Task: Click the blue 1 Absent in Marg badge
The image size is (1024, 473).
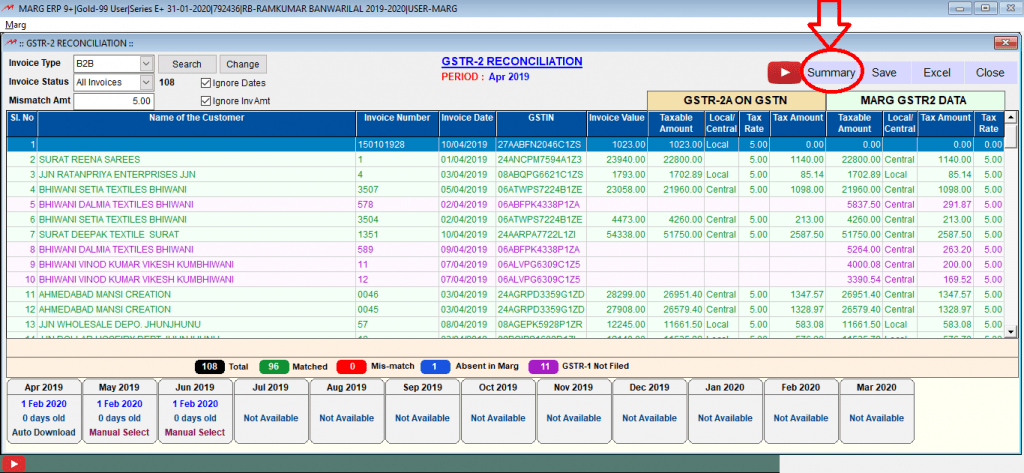Action: 436,367
